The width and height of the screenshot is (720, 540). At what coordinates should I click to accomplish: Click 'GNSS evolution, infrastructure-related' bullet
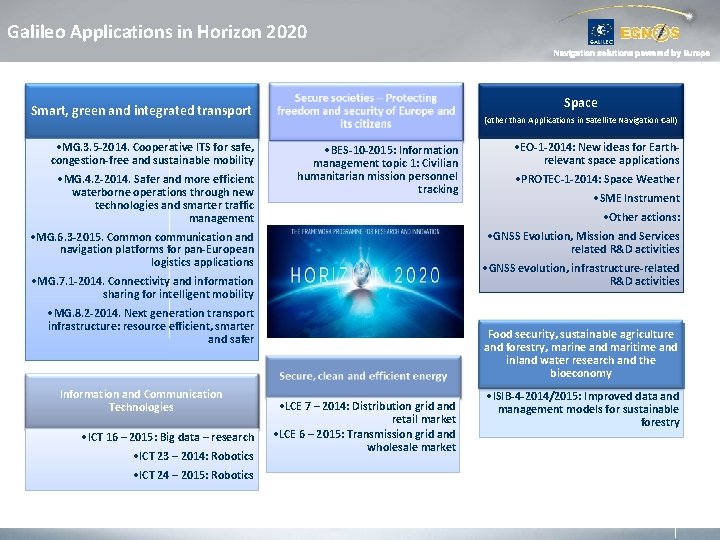581,274
